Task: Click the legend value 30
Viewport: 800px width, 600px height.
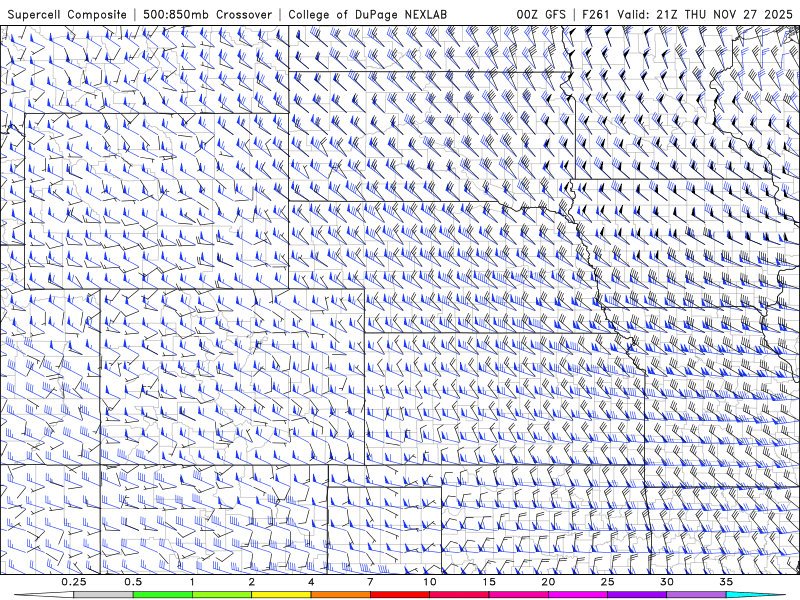Action: (x=667, y=582)
